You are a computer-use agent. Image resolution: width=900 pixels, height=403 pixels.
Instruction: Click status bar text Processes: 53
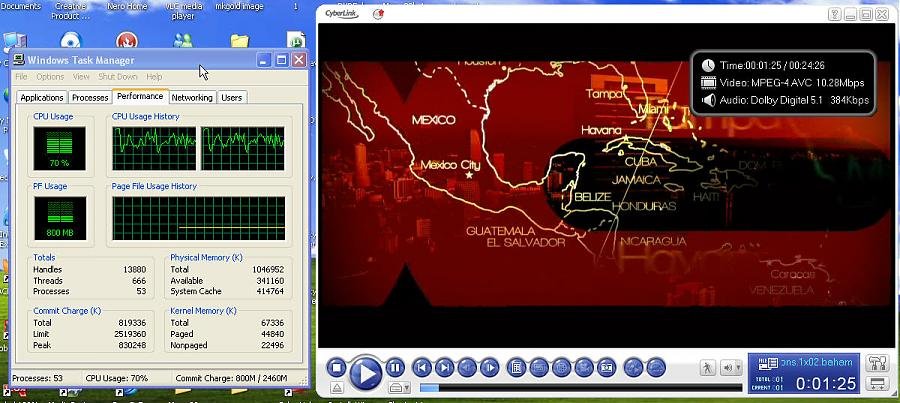pyautogui.click(x=37, y=378)
